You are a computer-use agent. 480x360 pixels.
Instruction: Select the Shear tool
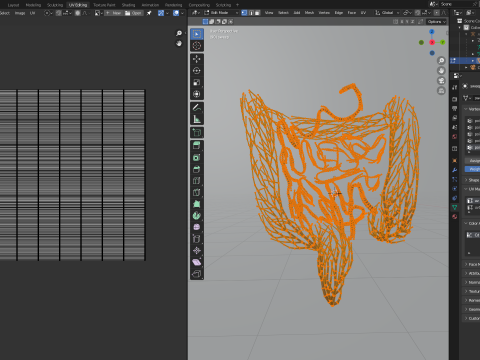click(197, 262)
